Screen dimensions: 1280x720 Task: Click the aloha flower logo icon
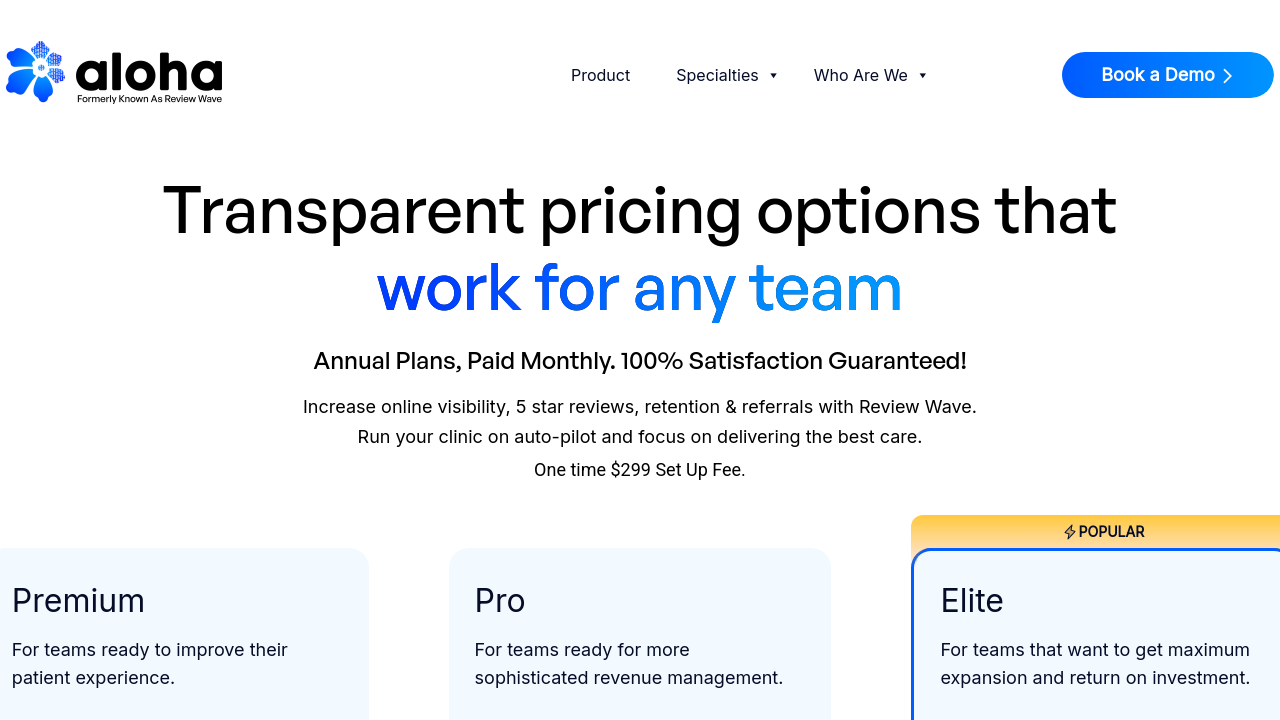(x=35, y=71)
